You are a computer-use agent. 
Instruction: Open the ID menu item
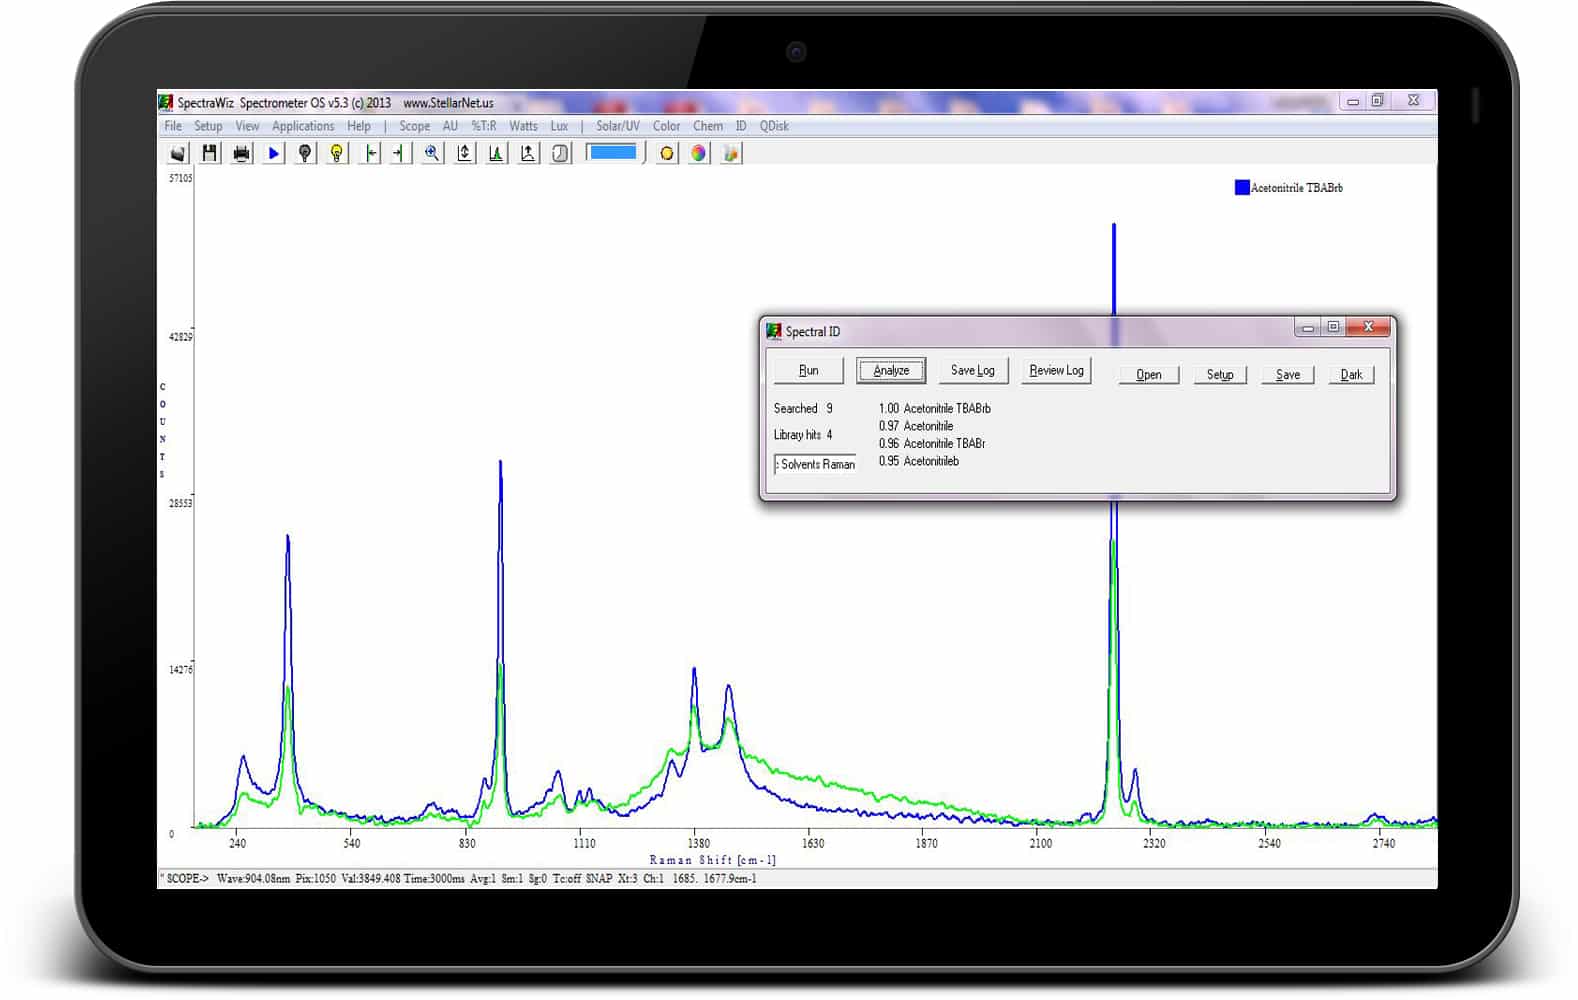pyautogui.click(x=741, y=126)
